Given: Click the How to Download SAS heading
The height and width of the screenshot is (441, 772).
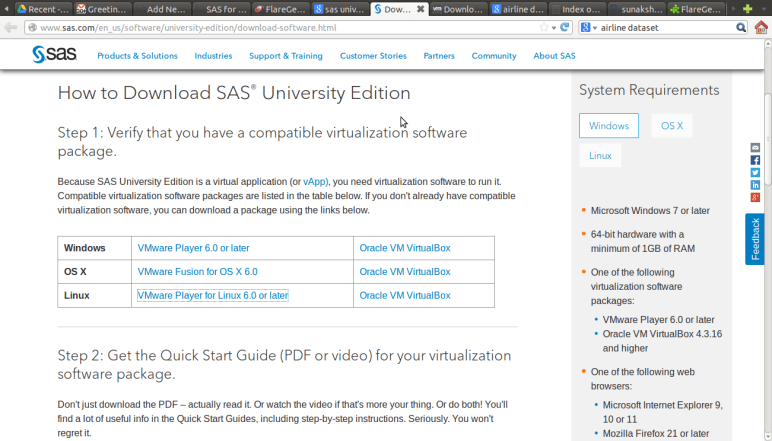Looking at the screenshot, I should (234, 93).
